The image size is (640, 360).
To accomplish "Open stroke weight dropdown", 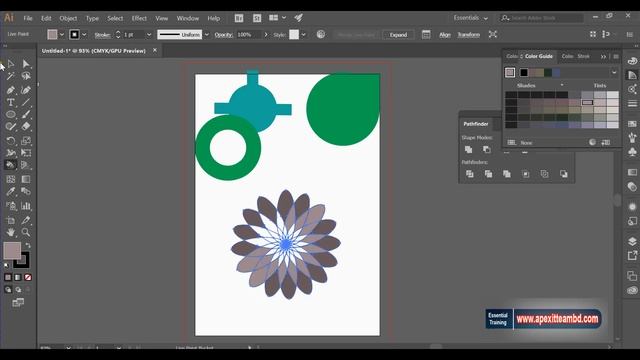I will 149,35.
